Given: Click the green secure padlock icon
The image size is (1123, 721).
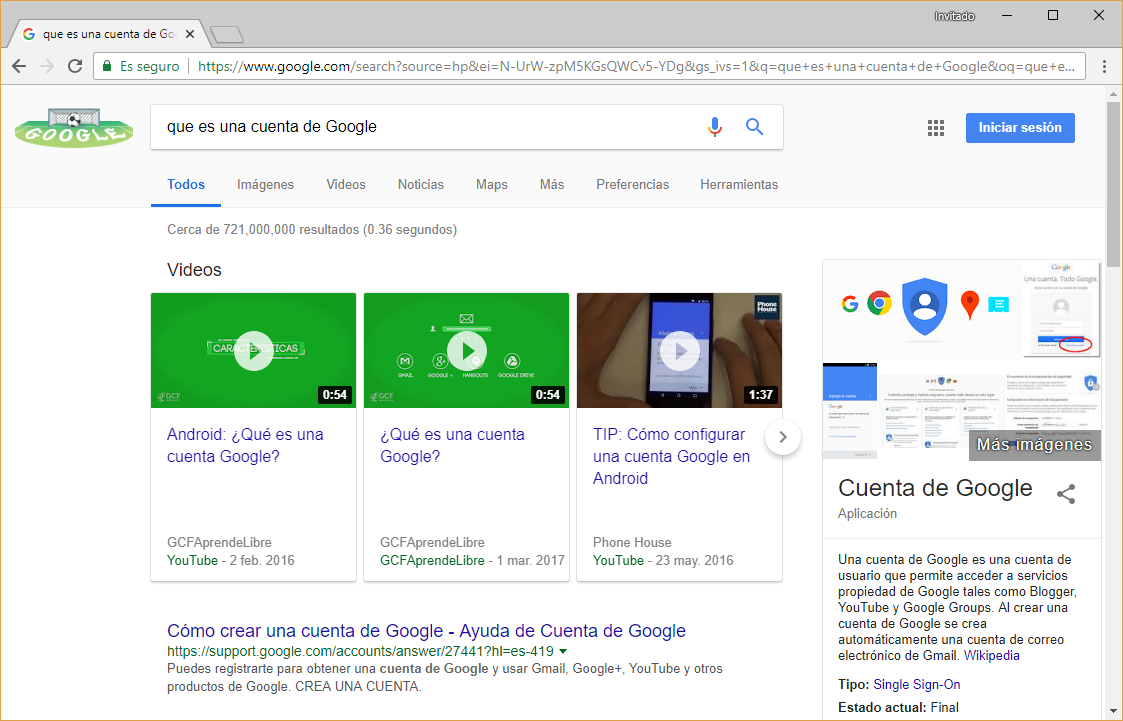Looking at the screenshot, I should (x=107, y=67).
